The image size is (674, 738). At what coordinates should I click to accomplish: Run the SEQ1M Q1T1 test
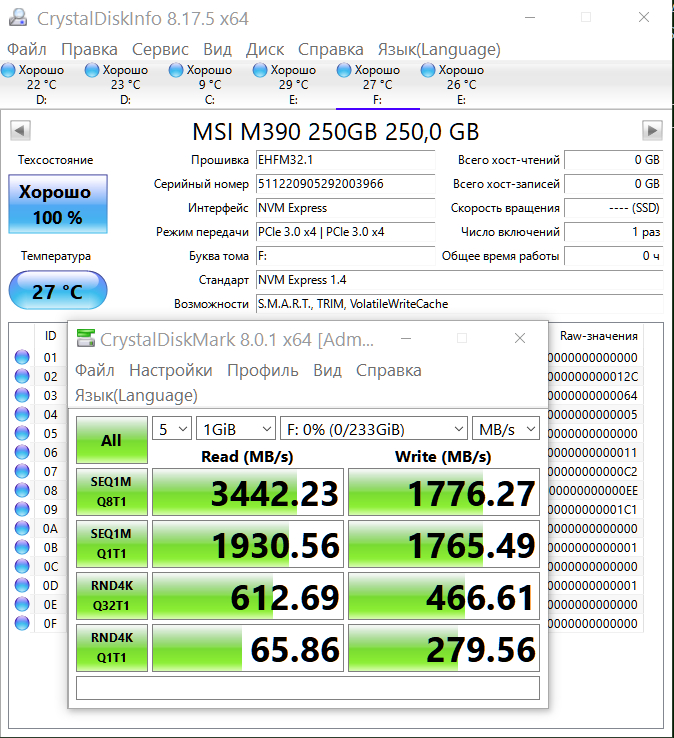pyautogui.click(x=112, y=544)
